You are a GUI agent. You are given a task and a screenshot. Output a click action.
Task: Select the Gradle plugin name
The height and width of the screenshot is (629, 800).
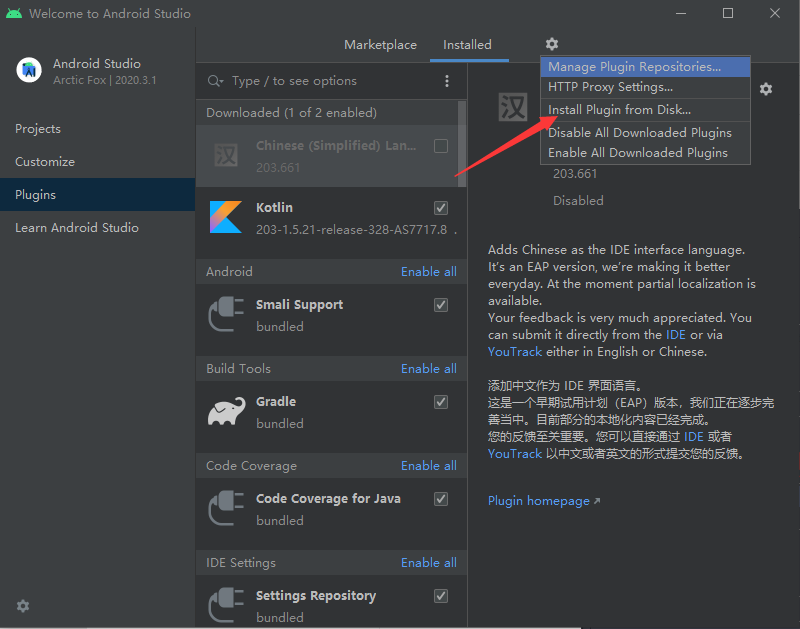pos(276,402)
